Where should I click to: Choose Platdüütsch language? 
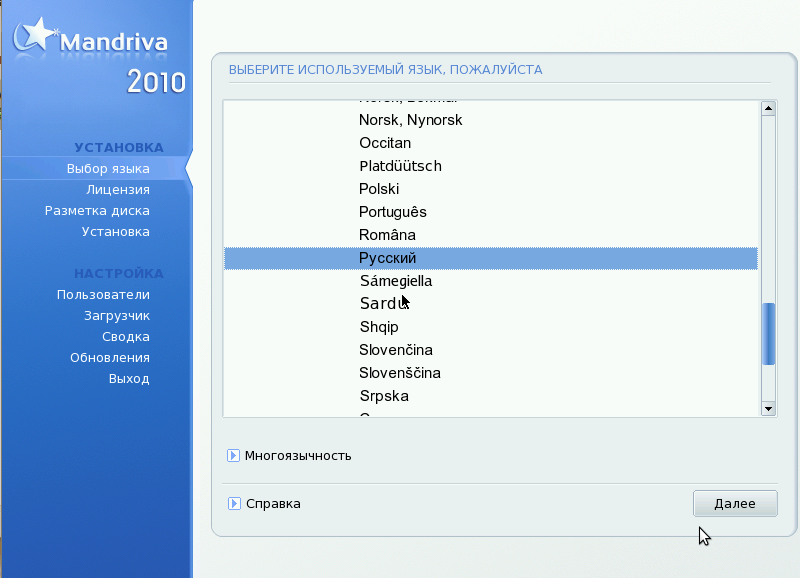coord(400,166)
